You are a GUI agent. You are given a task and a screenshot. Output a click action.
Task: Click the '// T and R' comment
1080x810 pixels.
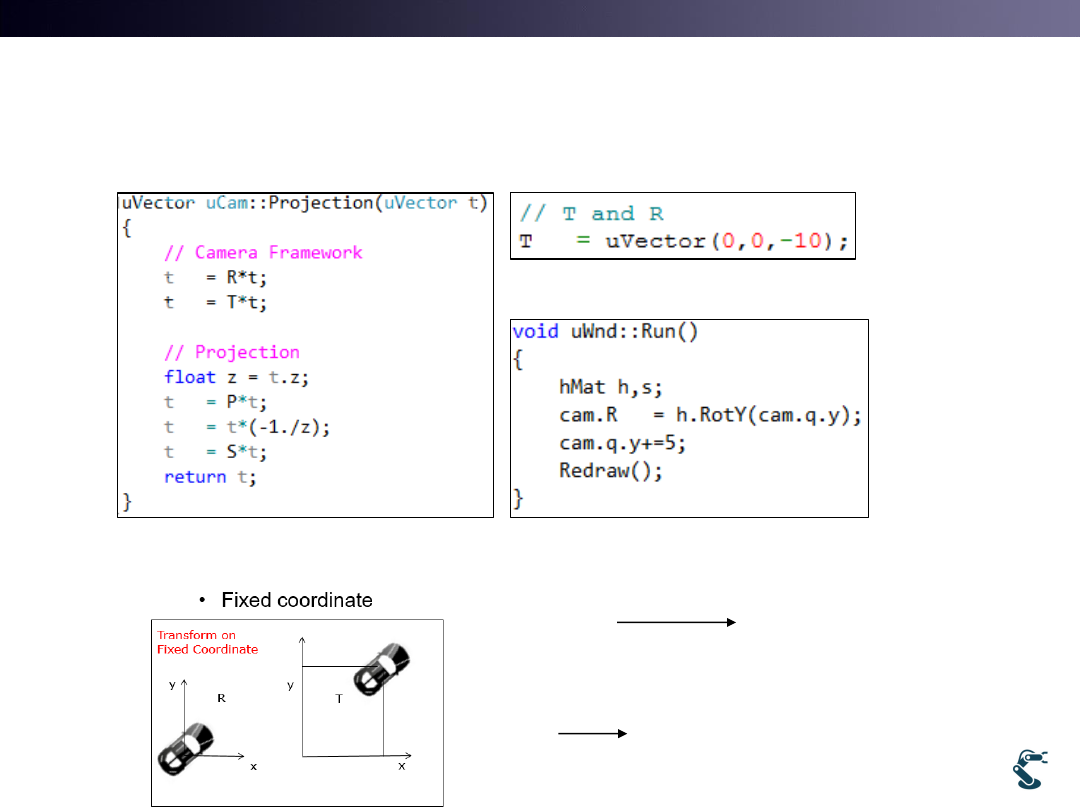coord(590,213)
